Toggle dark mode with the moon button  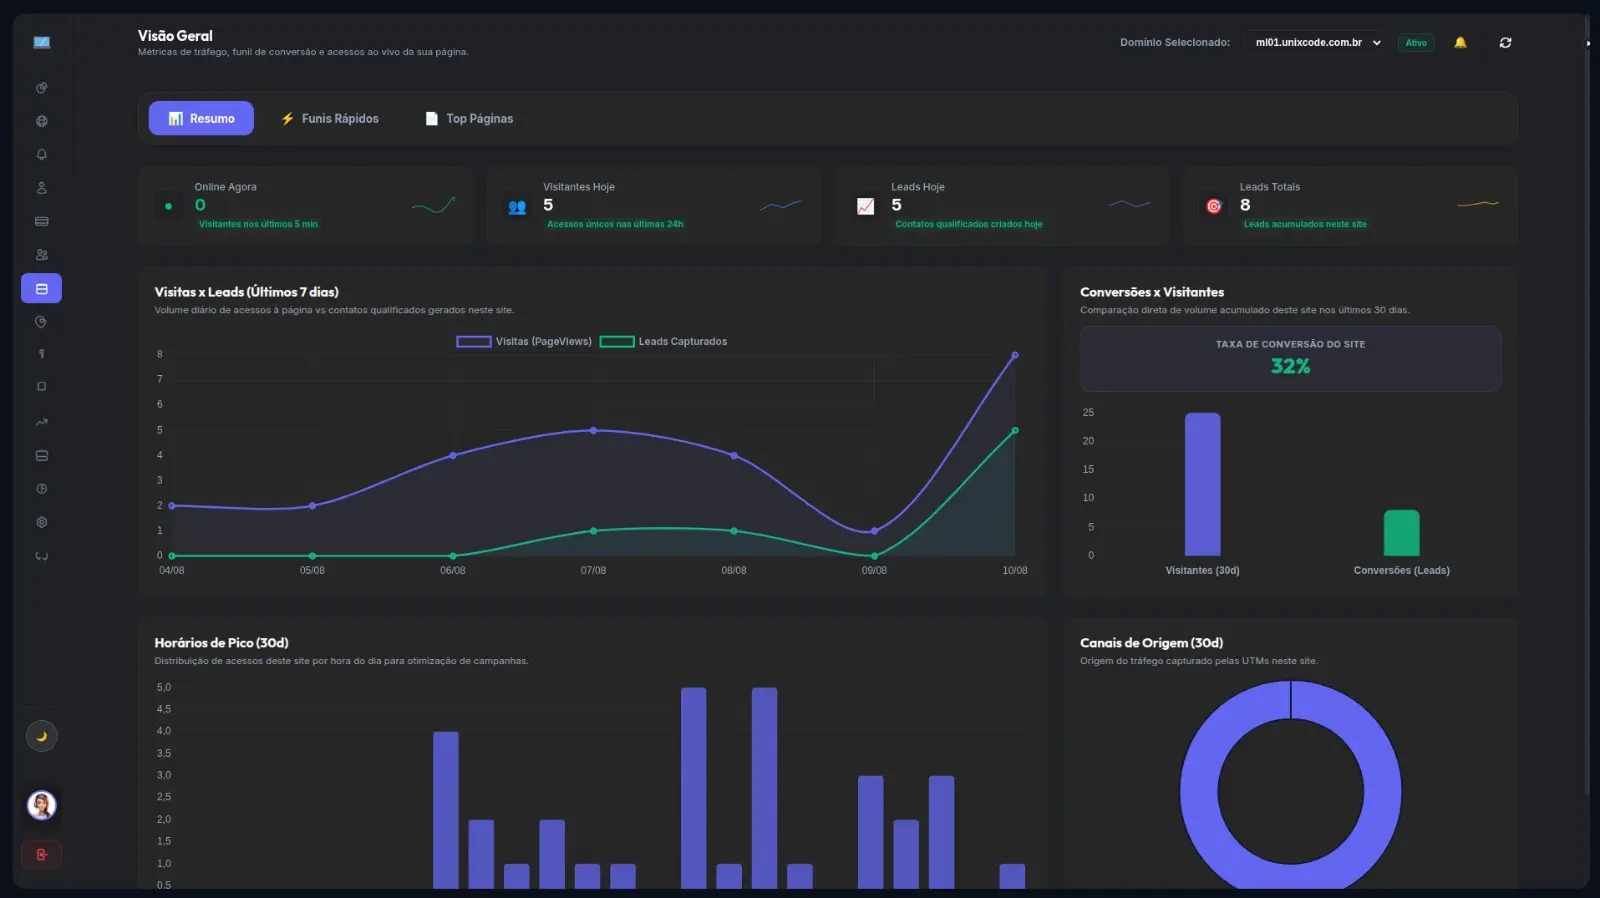tap(41, 736)
